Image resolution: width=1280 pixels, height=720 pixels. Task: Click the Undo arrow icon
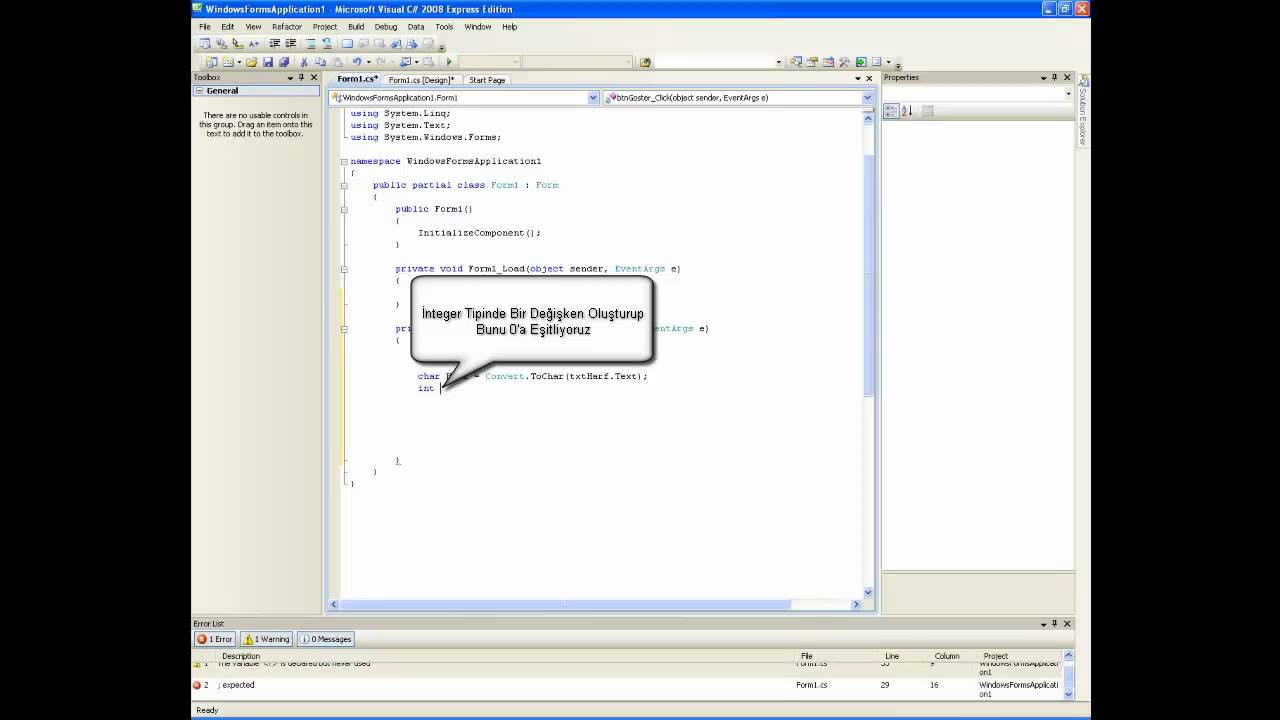[x=357, y=62]
